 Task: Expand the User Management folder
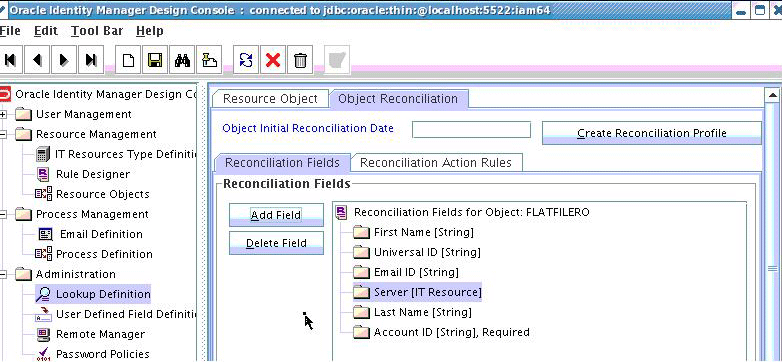pos(3,115)
